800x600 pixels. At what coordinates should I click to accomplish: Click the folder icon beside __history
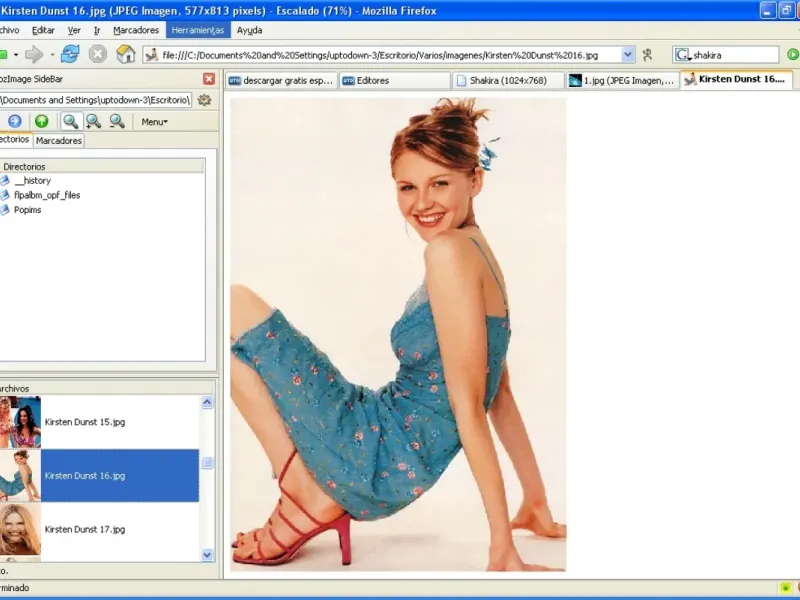click(5, 181)
